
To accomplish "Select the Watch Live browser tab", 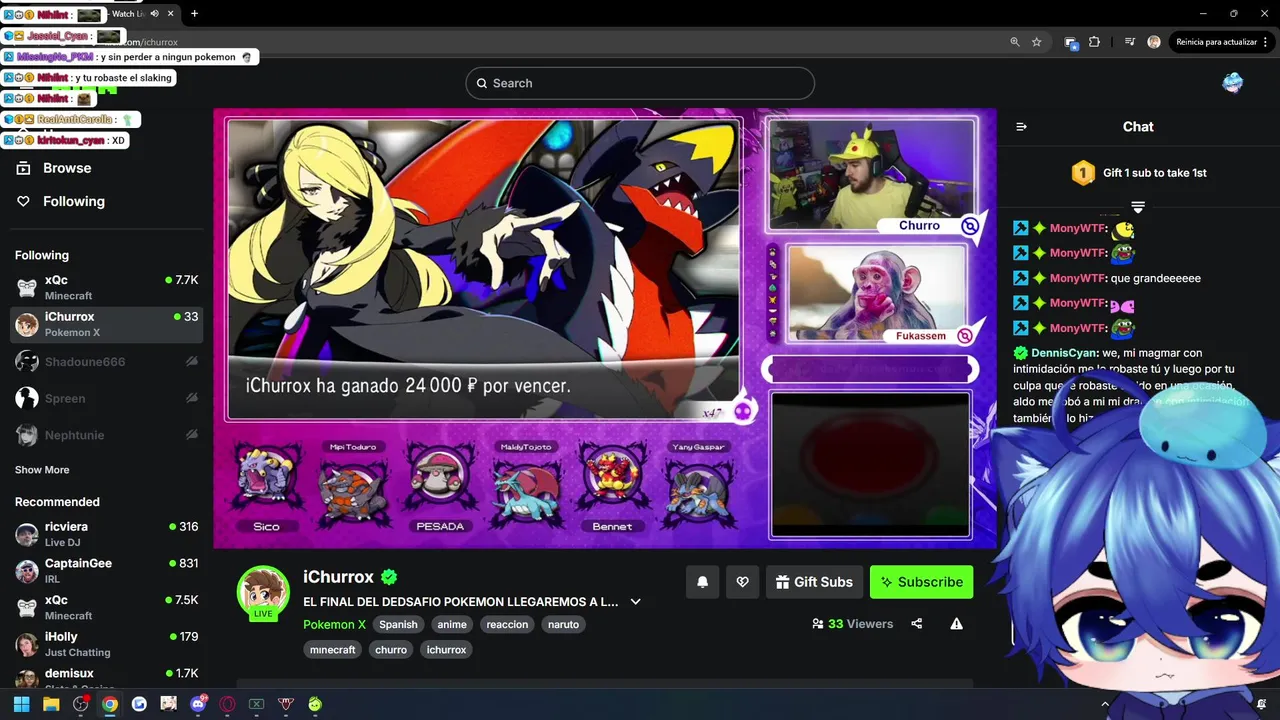I will pyautogui.click(x=130, y=14).
